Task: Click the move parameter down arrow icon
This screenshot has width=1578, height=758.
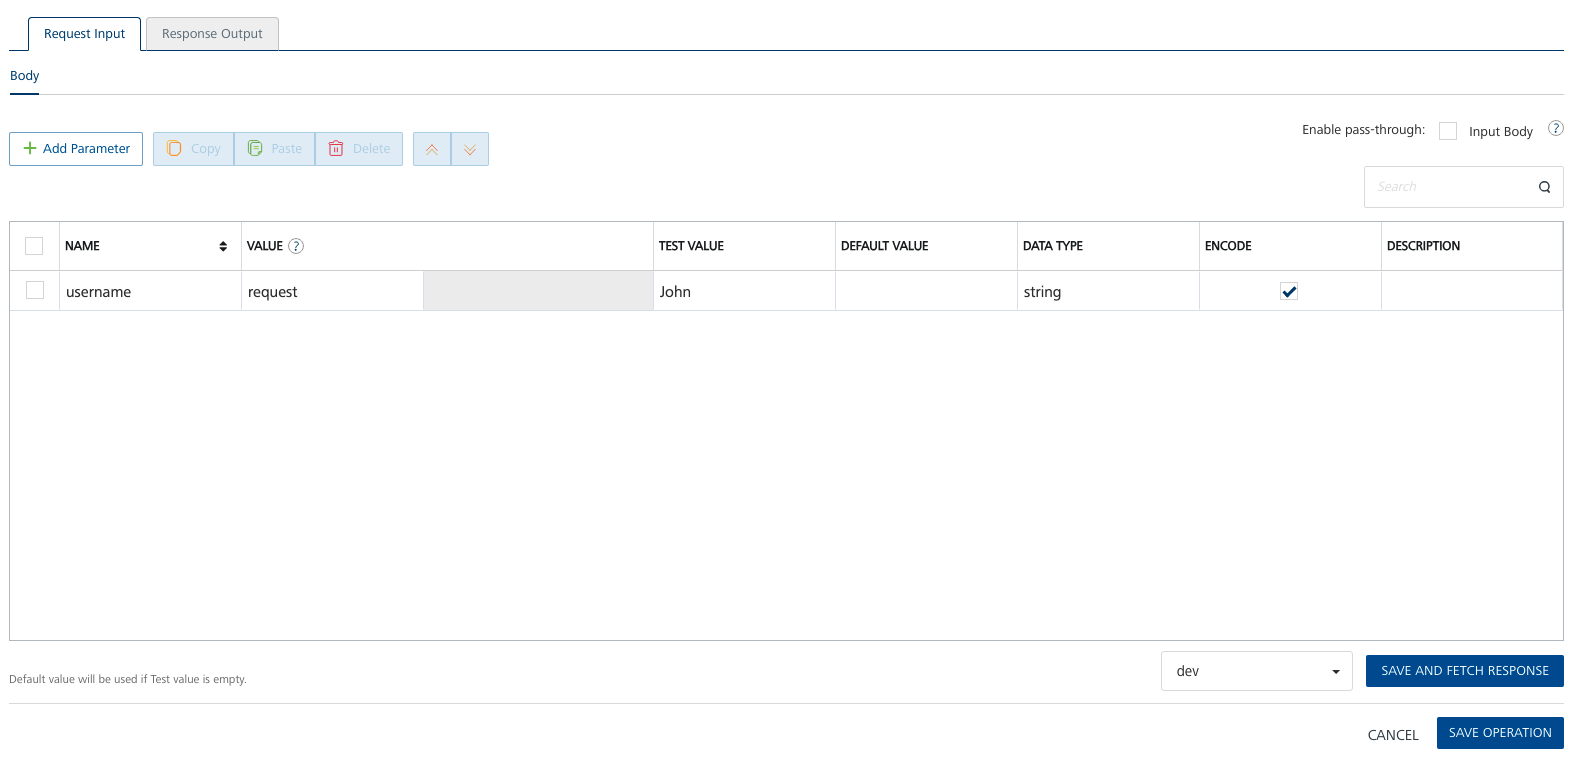Action: click(470, 149)
